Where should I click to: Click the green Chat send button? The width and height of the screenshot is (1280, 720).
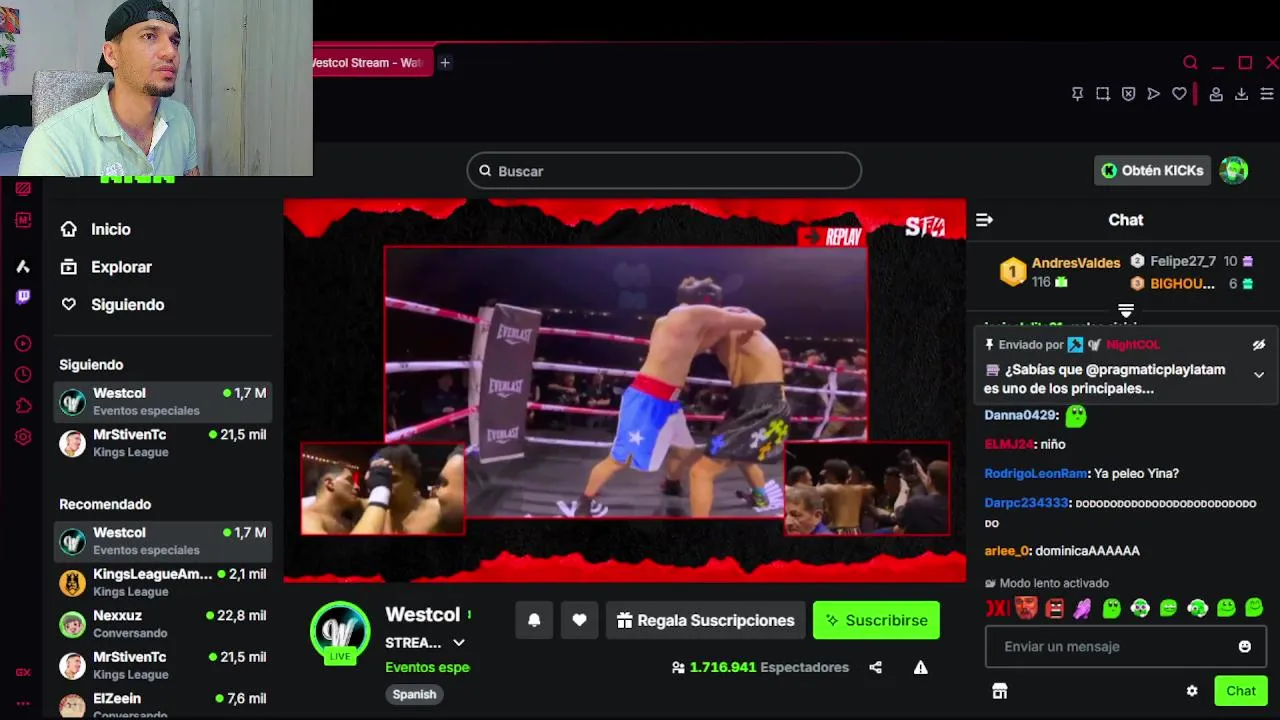click(x=1241, y=691)
